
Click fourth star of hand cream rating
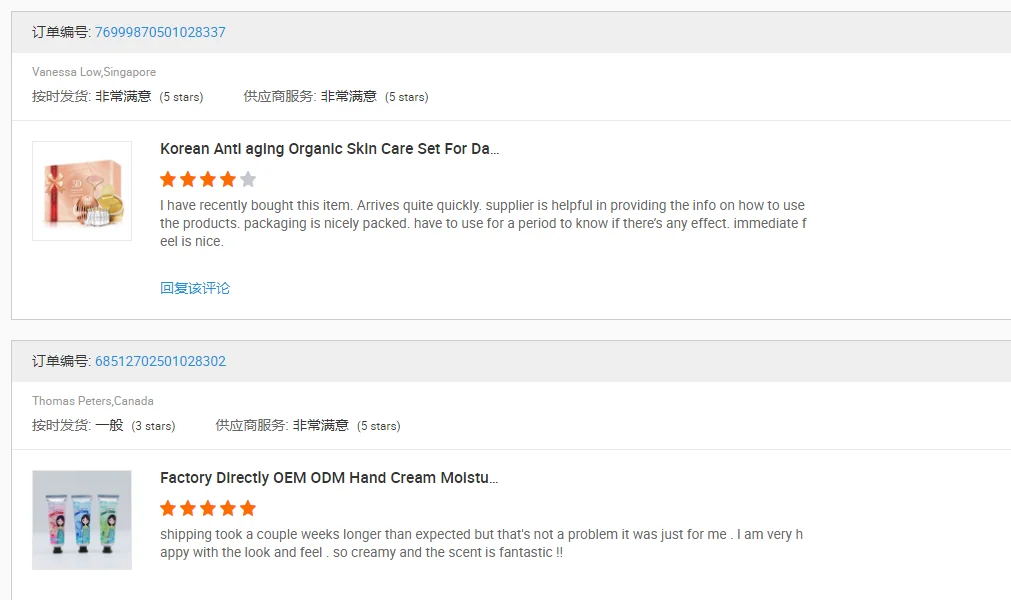pos(228,508)
